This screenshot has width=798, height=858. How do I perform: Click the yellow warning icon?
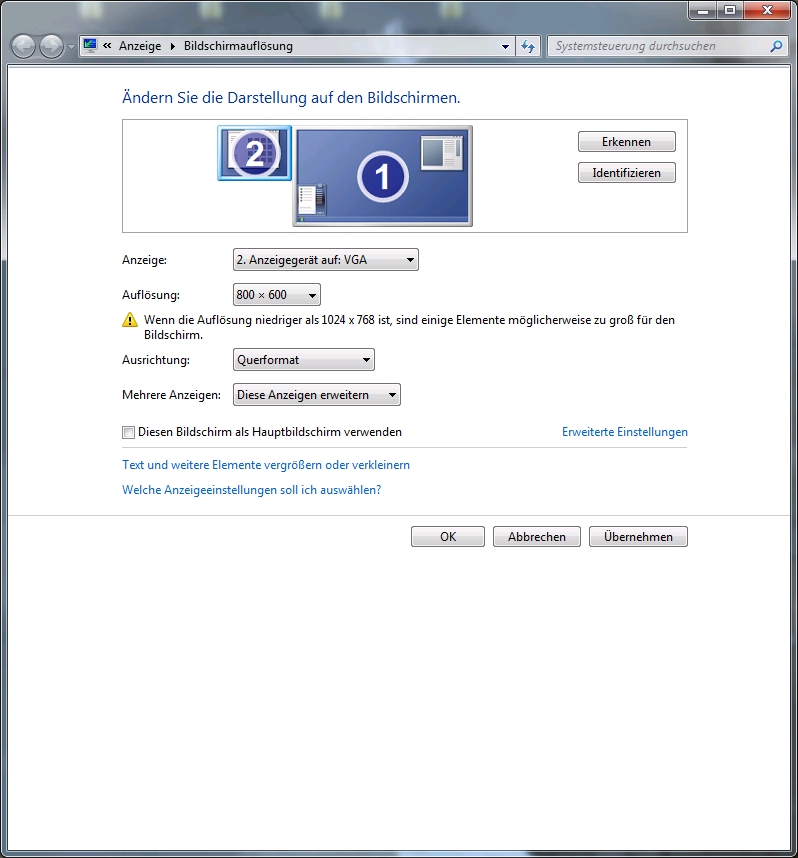click(130, 320)
